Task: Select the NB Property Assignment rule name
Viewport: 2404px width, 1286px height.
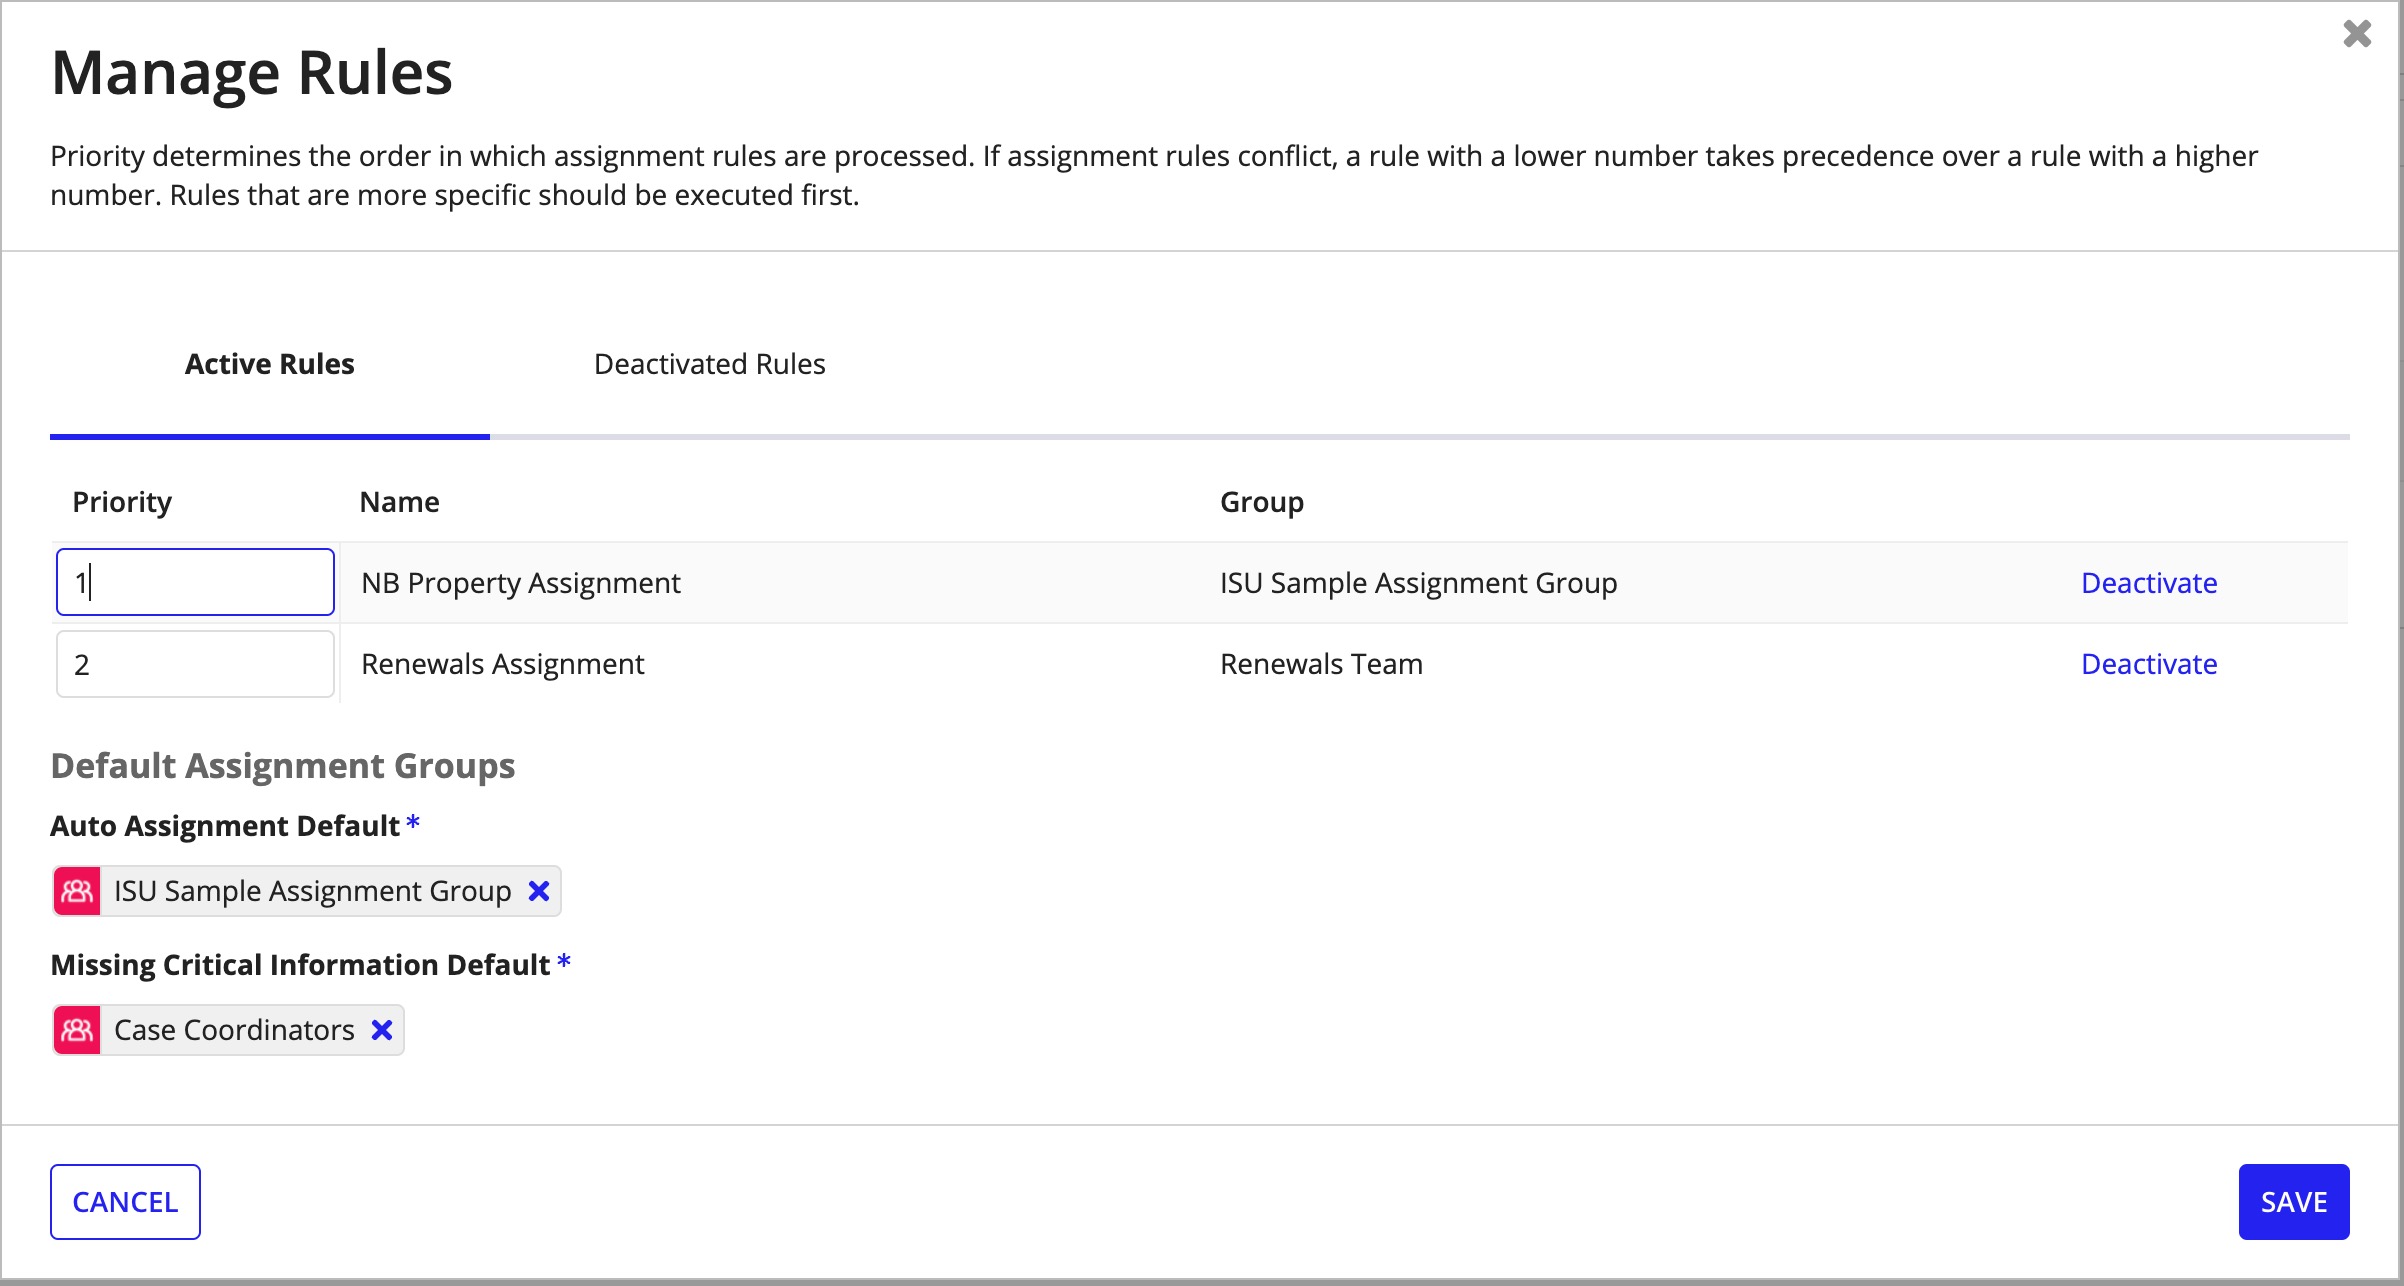Action: (521, 583)
